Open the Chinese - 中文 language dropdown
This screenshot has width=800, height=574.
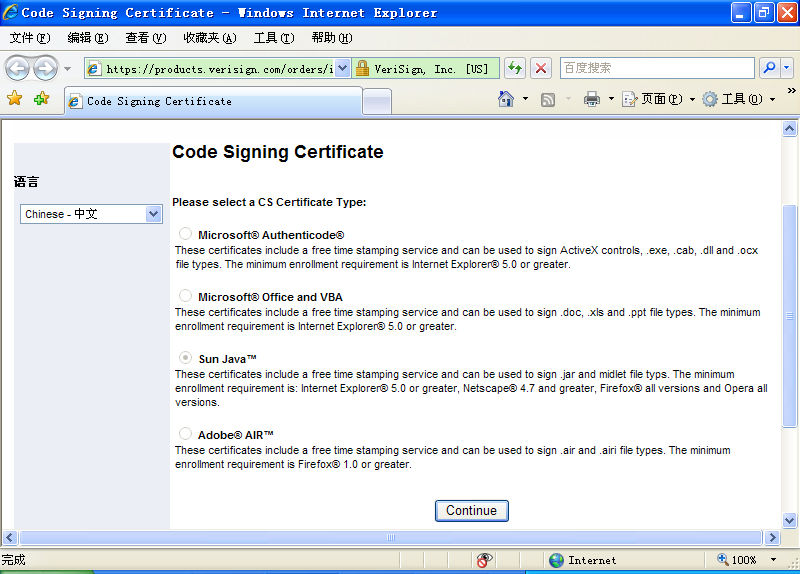pyautogui.click(x=91, y=214)
